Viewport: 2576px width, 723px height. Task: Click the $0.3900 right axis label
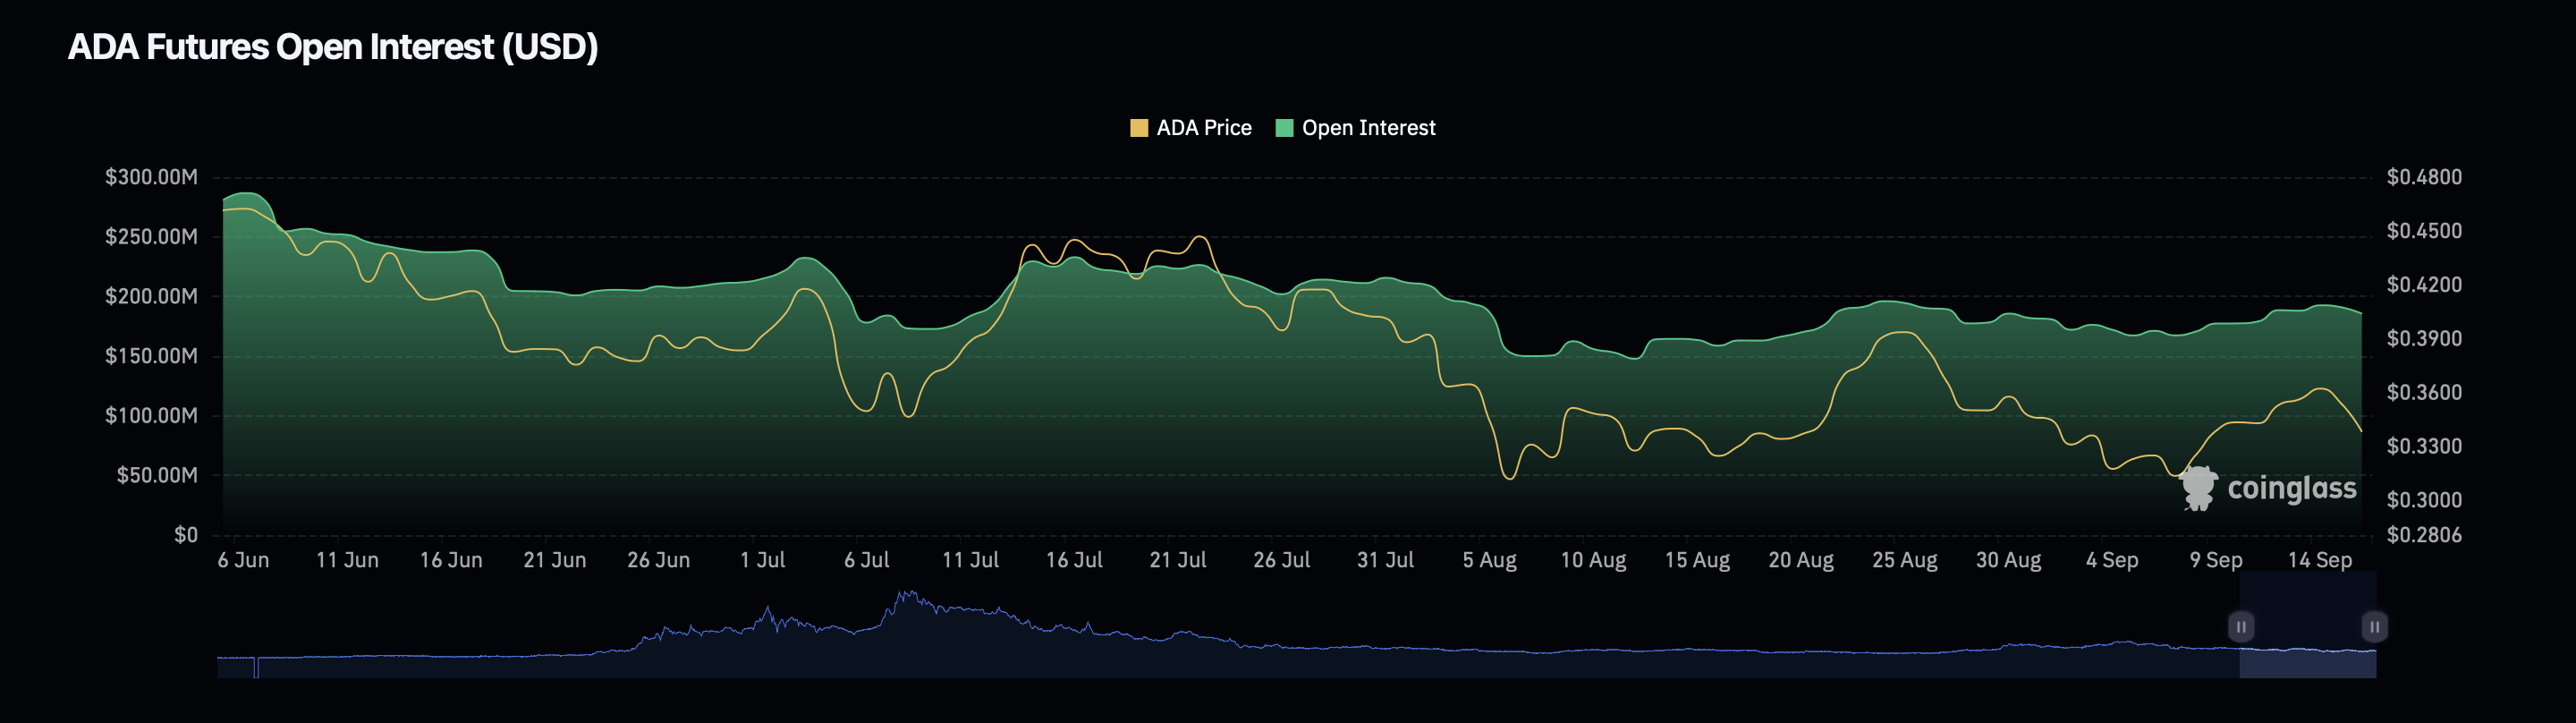[x=2424, y=339]
